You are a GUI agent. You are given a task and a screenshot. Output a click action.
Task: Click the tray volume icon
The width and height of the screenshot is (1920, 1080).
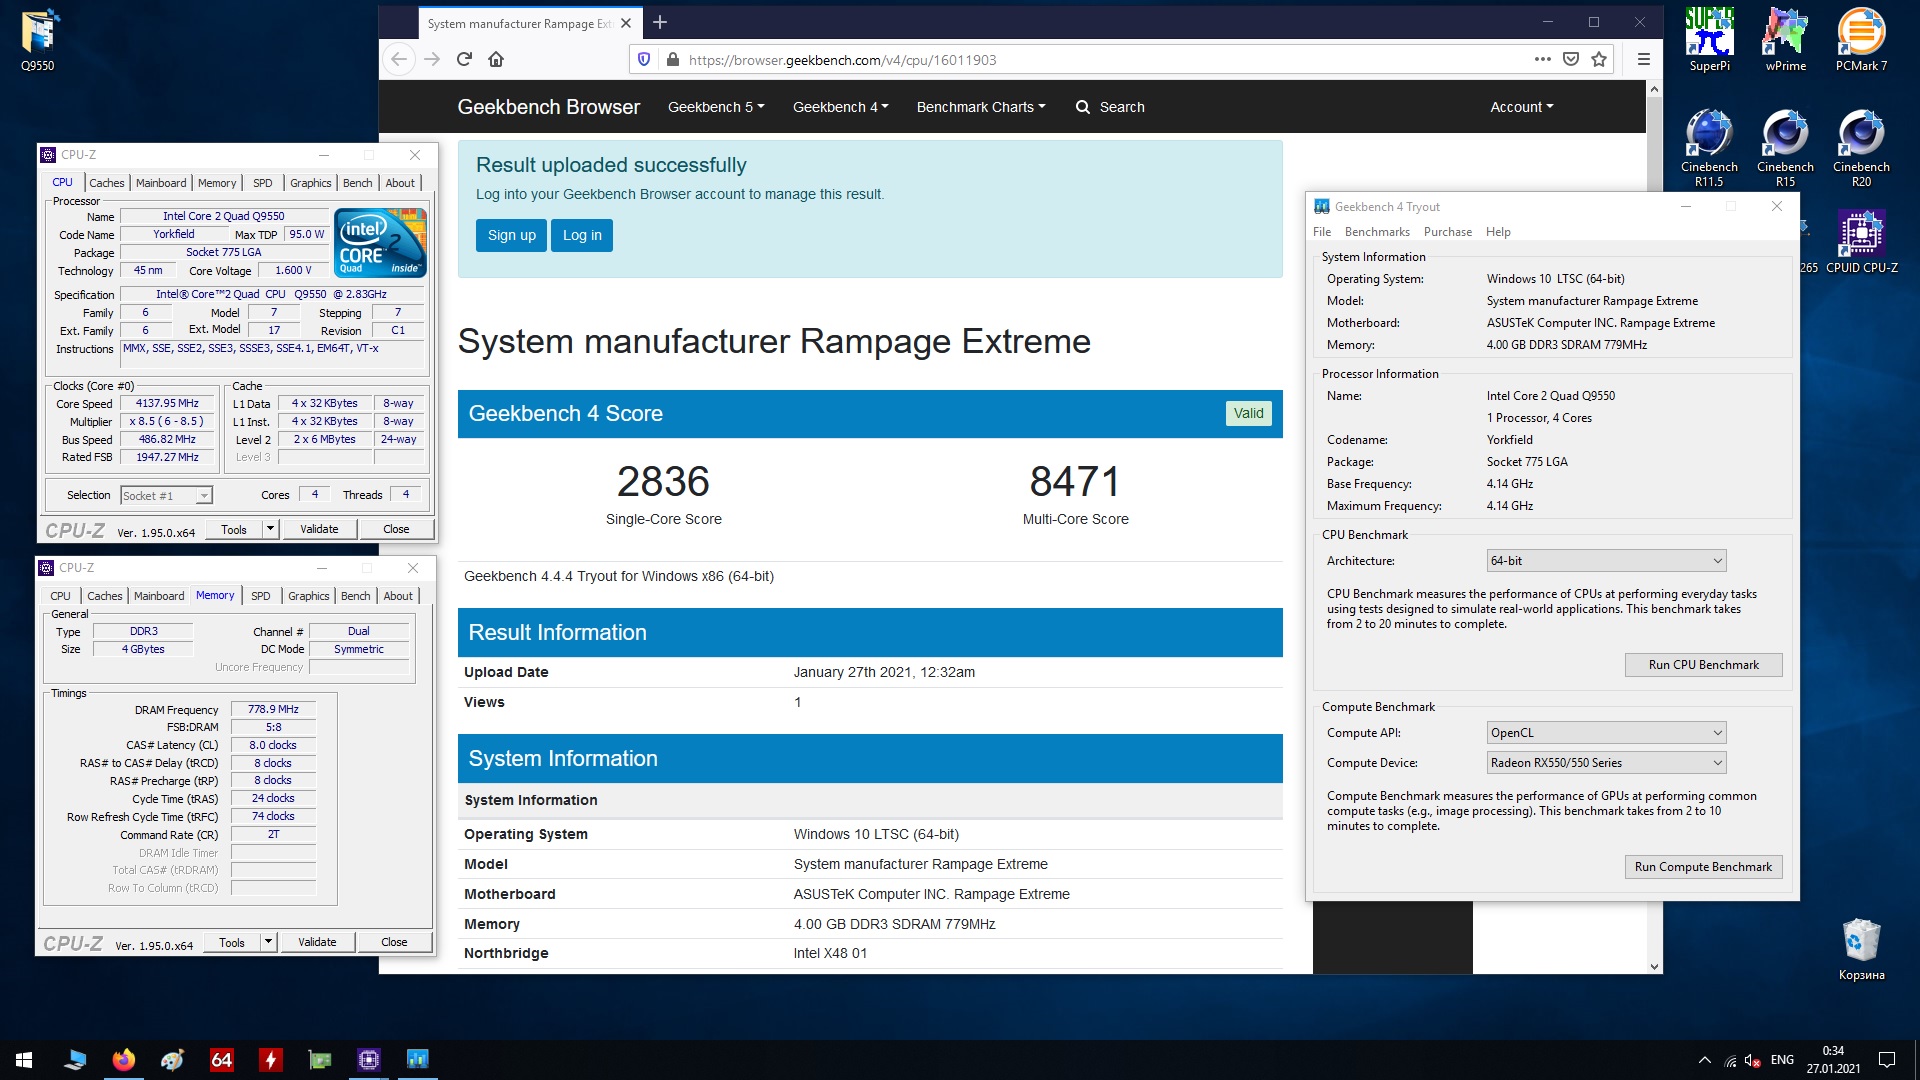(x=1752, y=1061)
